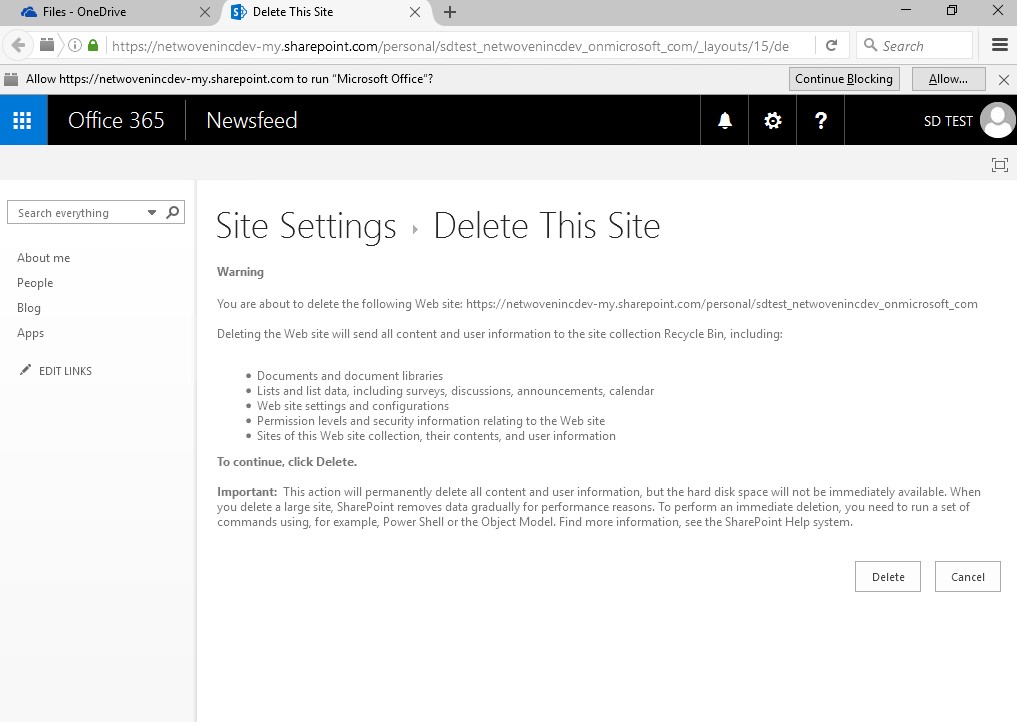The width and height of the screenshot is (1017, 722).
Task: Open the browser hamburger menu
Action: [x=999, y=45]
